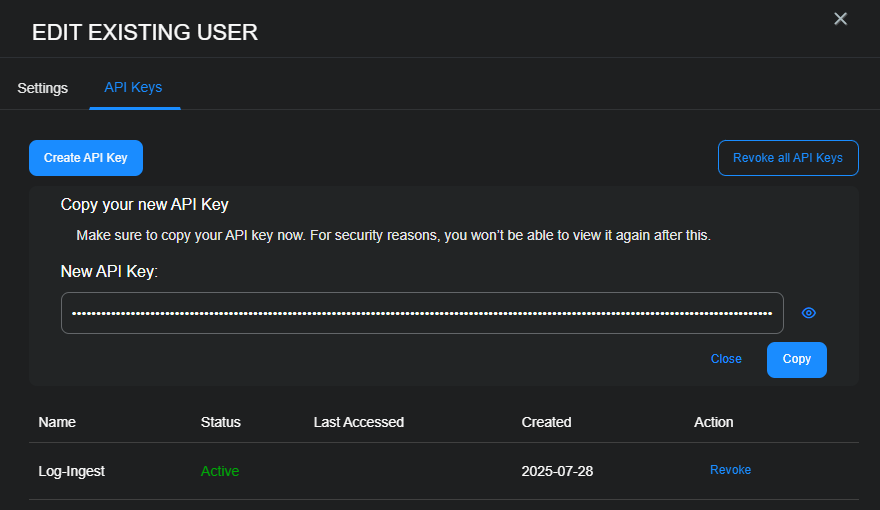Close the Edit Existing User dialog
The height and width of the screenshot is (510, 880).
click(x=840, y=19)
